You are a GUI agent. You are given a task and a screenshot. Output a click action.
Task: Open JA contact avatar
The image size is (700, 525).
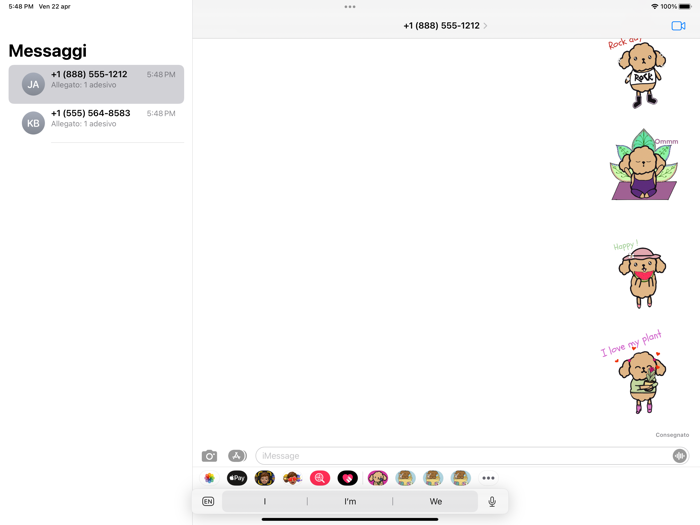(x=33, y=84)
